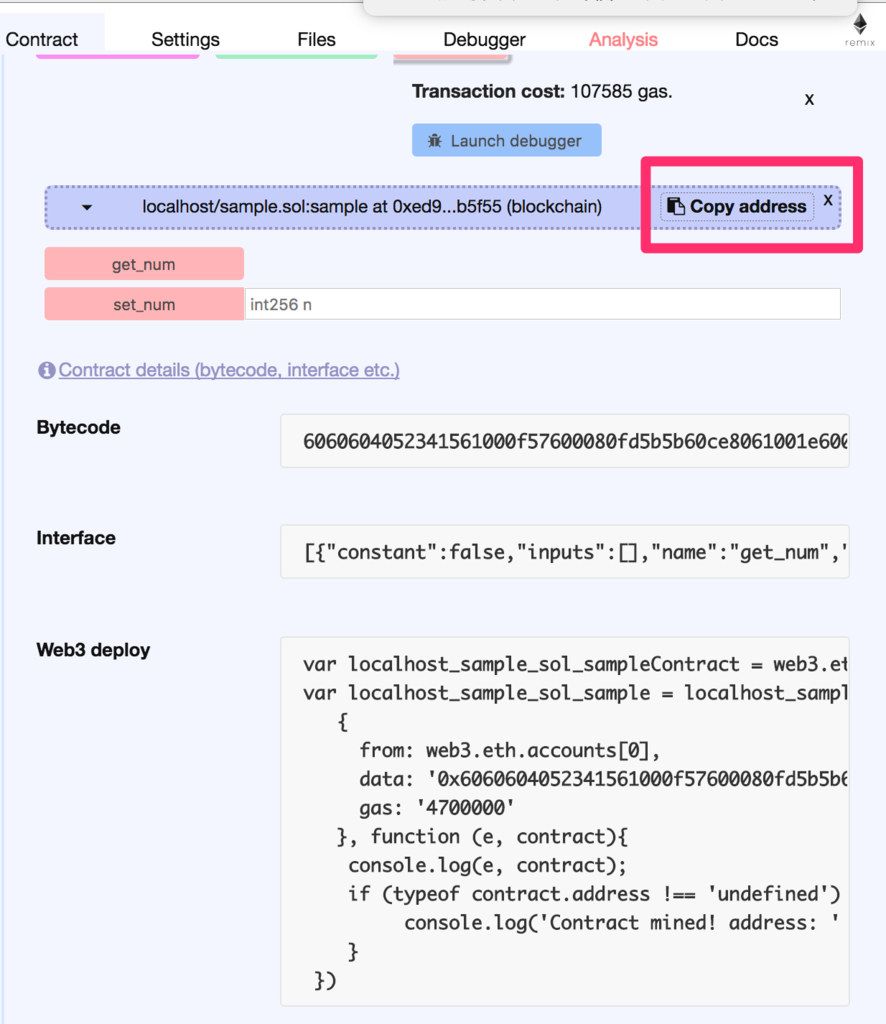Click the bug icon on Launch debugger
Viewport: 886px width, 1024px height.
pyautogui.click(x=435, y=140)
